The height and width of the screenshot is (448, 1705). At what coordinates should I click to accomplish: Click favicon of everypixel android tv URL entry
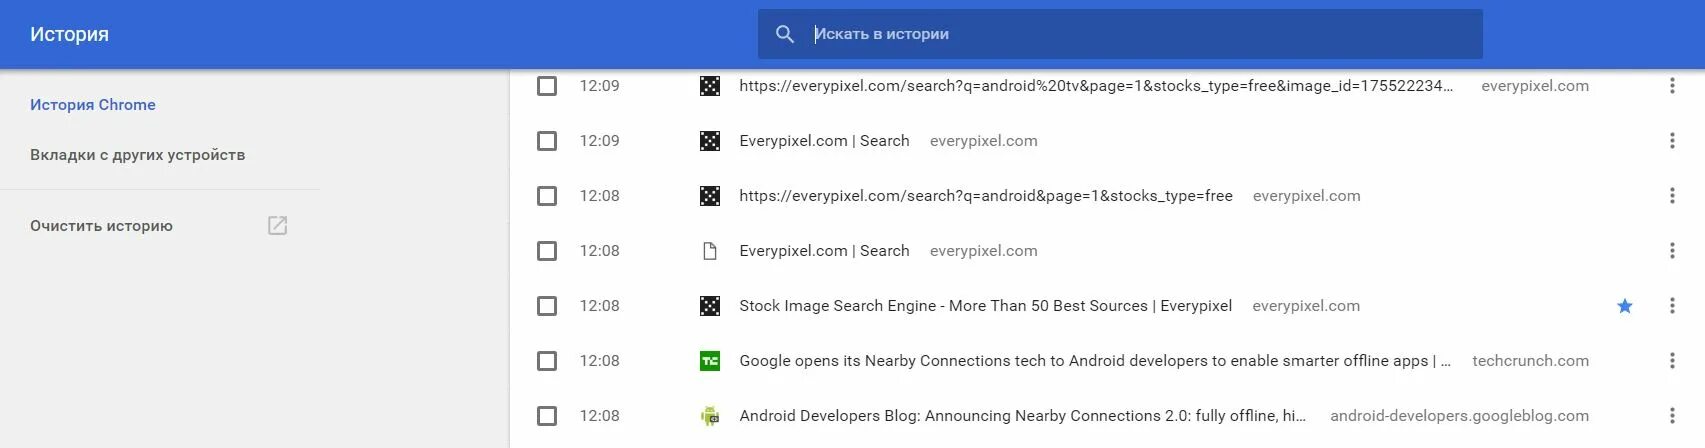coord(710,86)
